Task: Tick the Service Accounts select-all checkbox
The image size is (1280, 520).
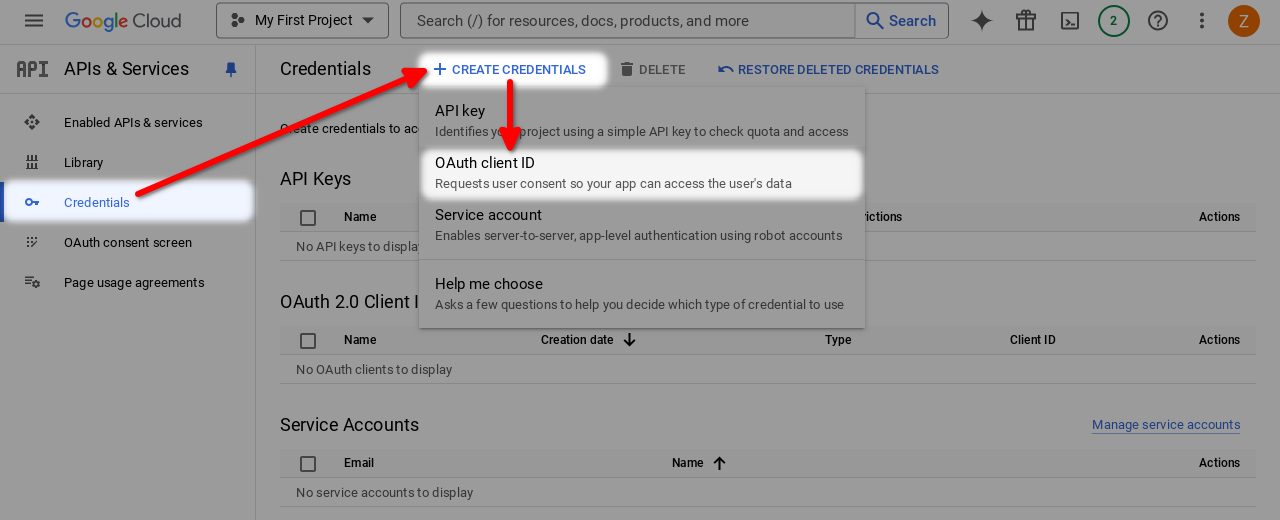Action: coord(308,463)
